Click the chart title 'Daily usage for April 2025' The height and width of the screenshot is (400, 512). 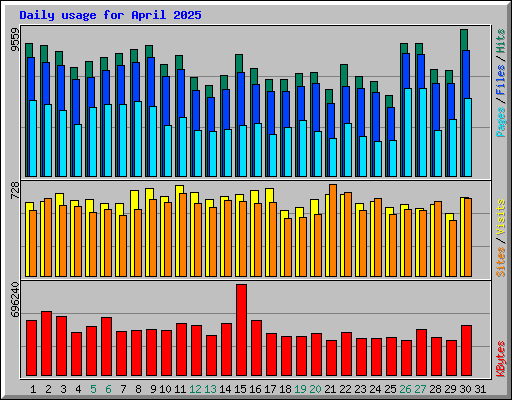click(x=110, y=15)
